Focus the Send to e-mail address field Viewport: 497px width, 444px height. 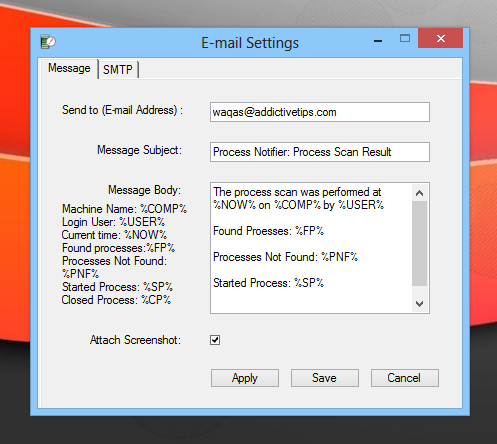tap(320, 112)
